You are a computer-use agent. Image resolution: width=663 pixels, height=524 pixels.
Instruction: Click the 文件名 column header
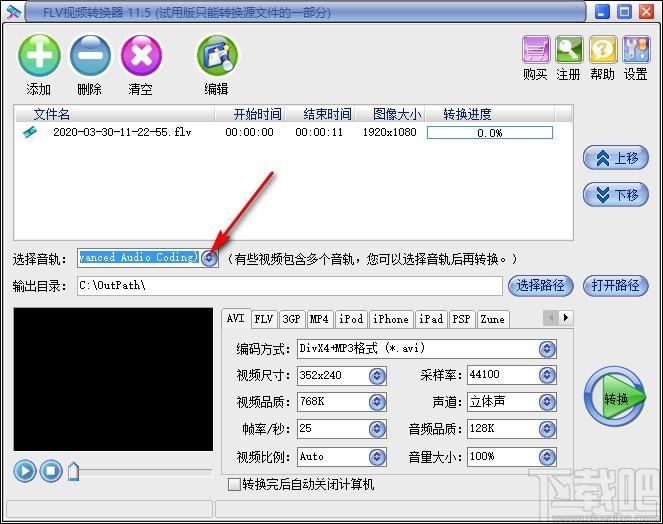coord(114,114)
